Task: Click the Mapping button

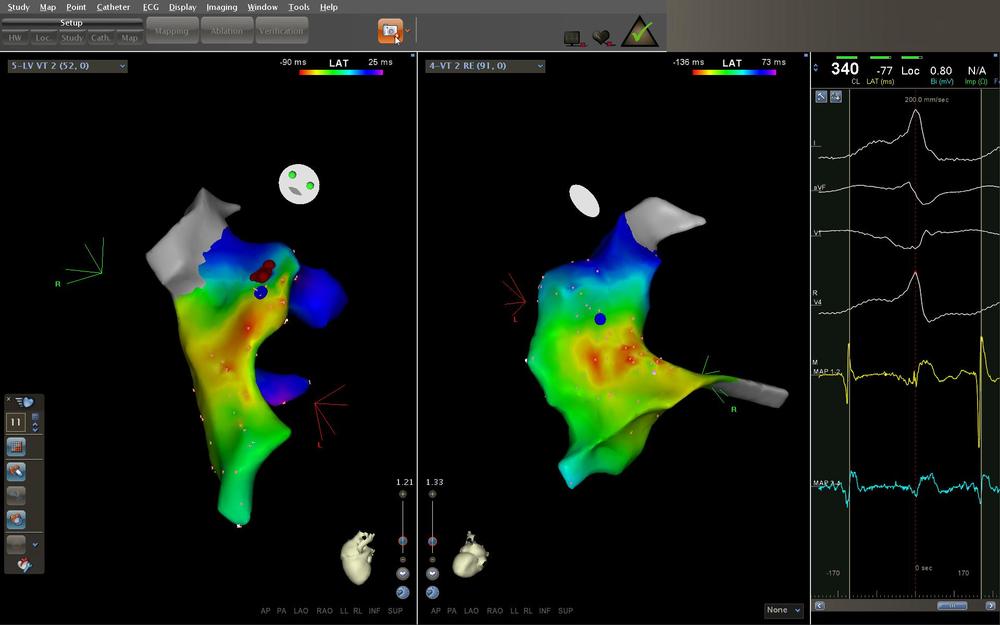Action: pyautogui.click(x=171, y=31)
